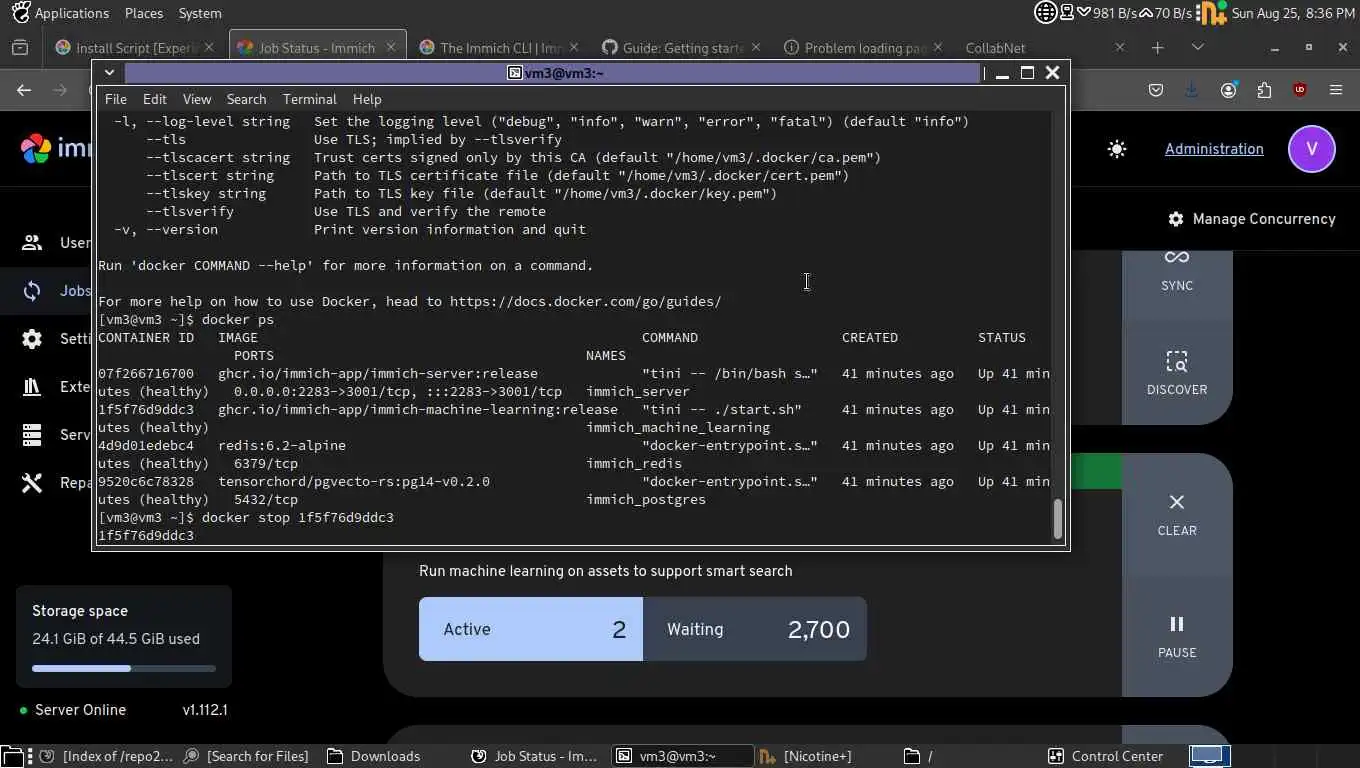
Task: Click the workspace switcher in taskbar
Action: click(x=1208, y=756)
